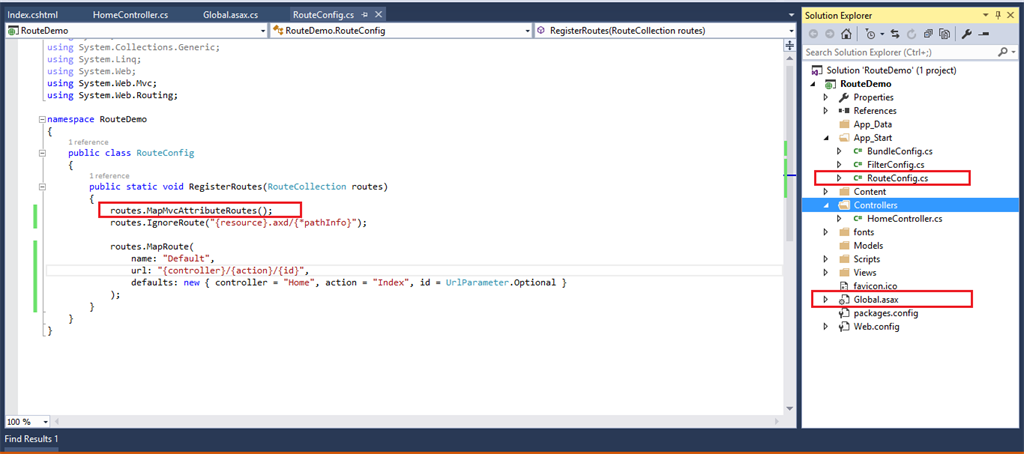
Task: Expand the Scripts folder
Action: pos(825,259)
